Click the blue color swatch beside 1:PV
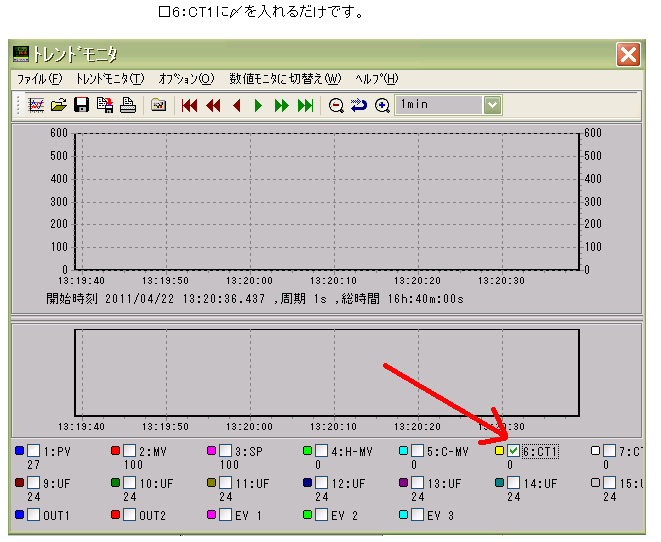 [x=19, y=451]
